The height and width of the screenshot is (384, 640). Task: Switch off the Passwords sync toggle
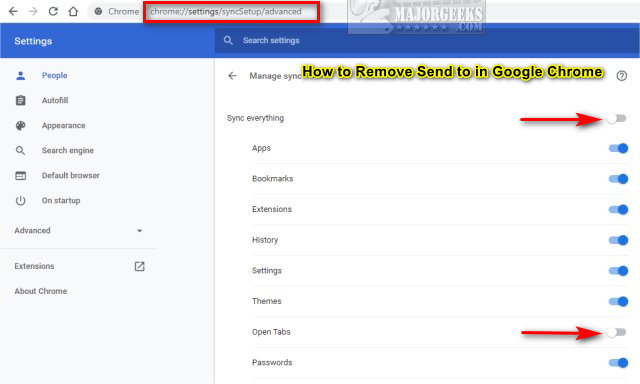click(618, 362)
